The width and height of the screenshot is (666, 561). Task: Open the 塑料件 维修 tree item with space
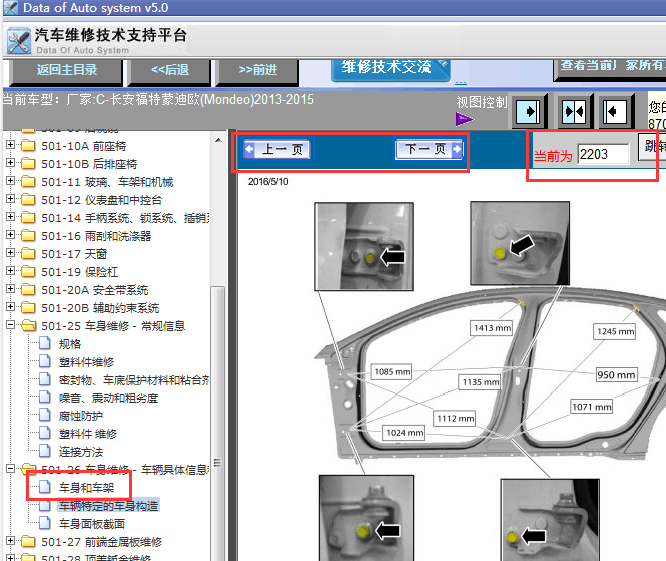[x=88, y=434]
